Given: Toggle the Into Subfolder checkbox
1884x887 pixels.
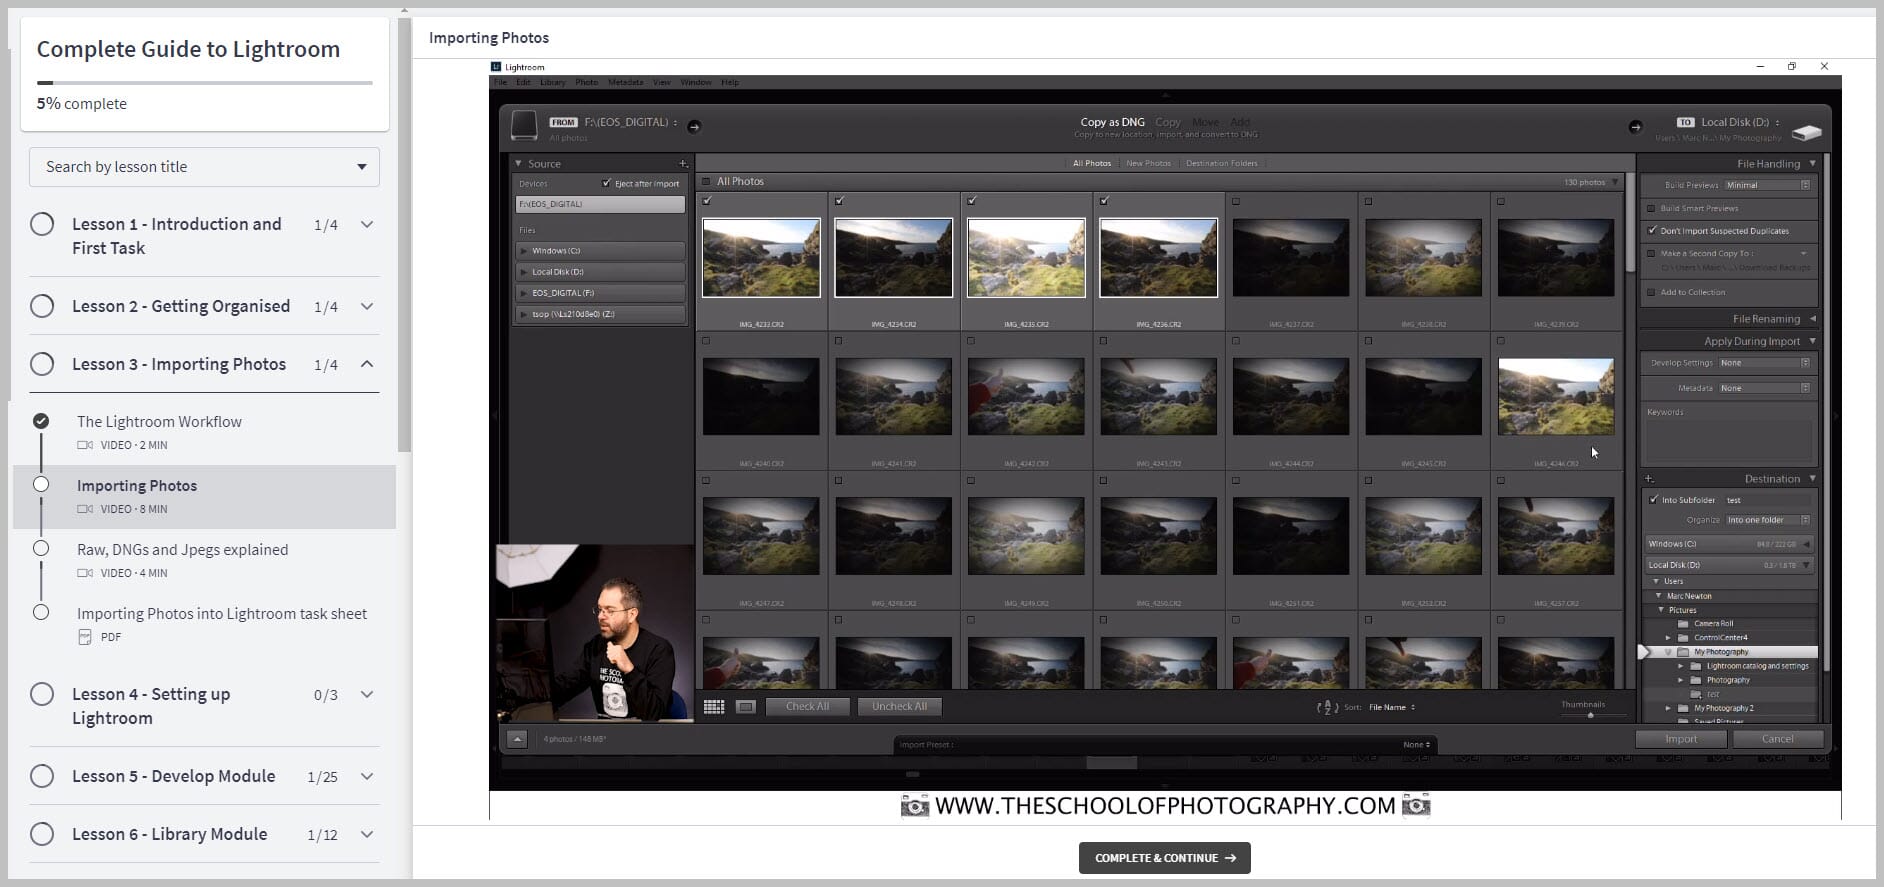Looking at the screenshot, I should [x=1653, y=499].
